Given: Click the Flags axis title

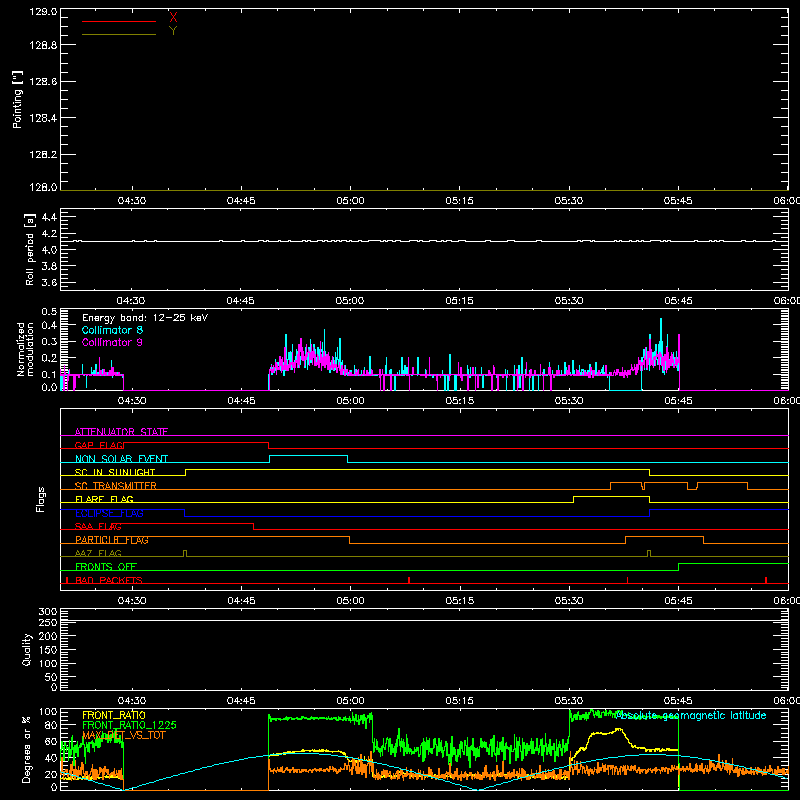Looking at the screenshot, I should click(x=41, y=499).
